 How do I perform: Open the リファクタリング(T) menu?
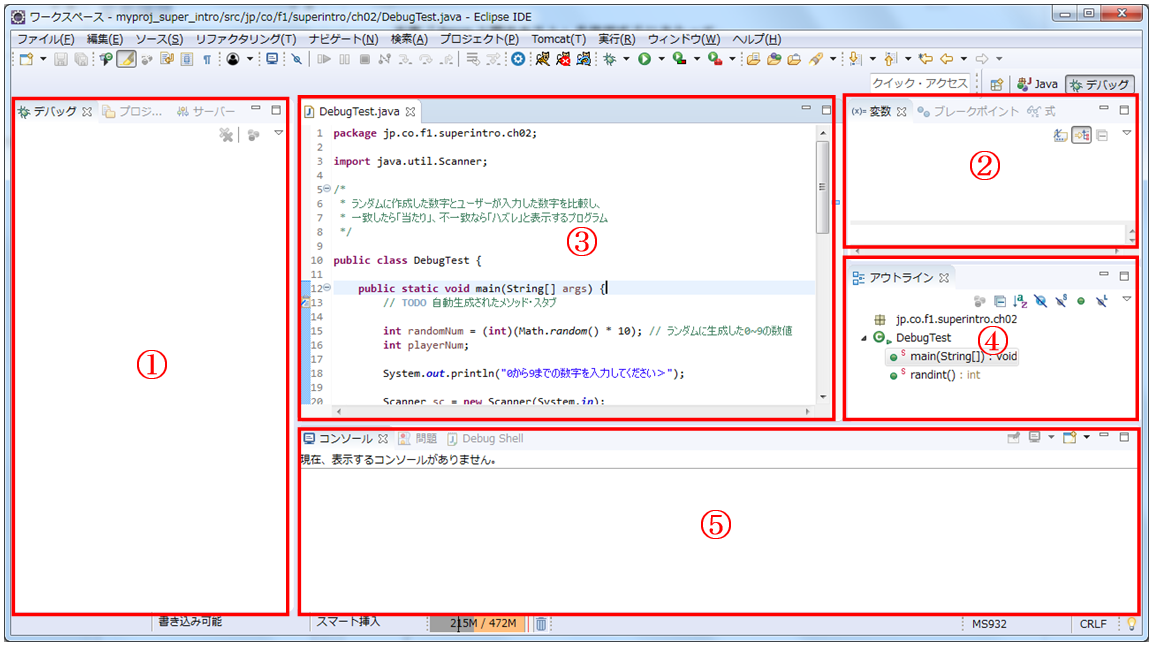tap(246, 39)
